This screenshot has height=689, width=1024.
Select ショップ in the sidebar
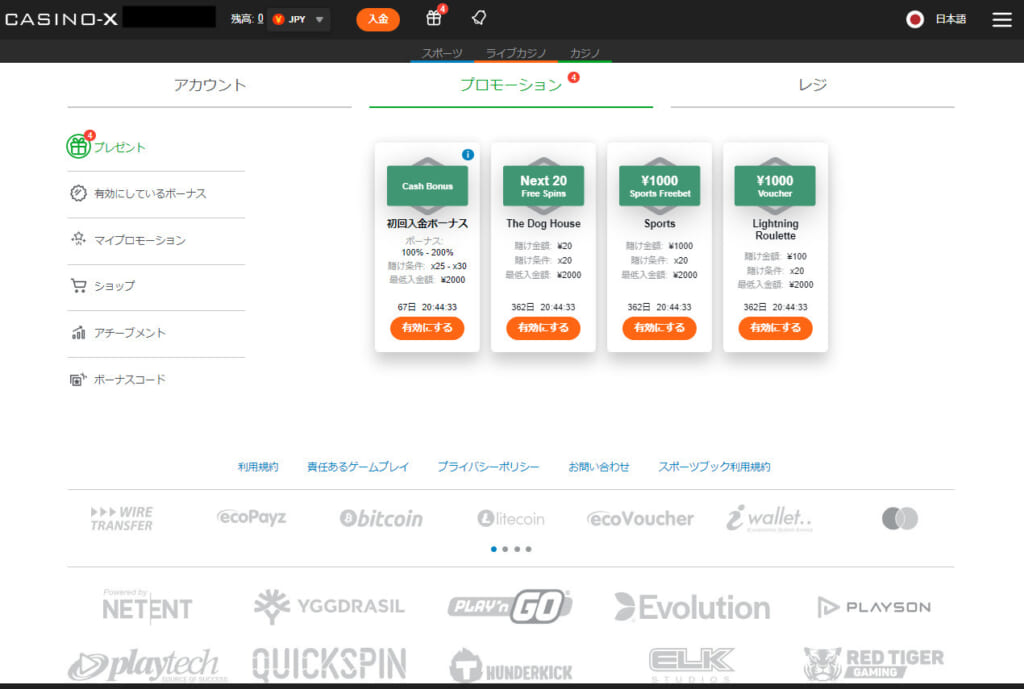coord(114,286)
